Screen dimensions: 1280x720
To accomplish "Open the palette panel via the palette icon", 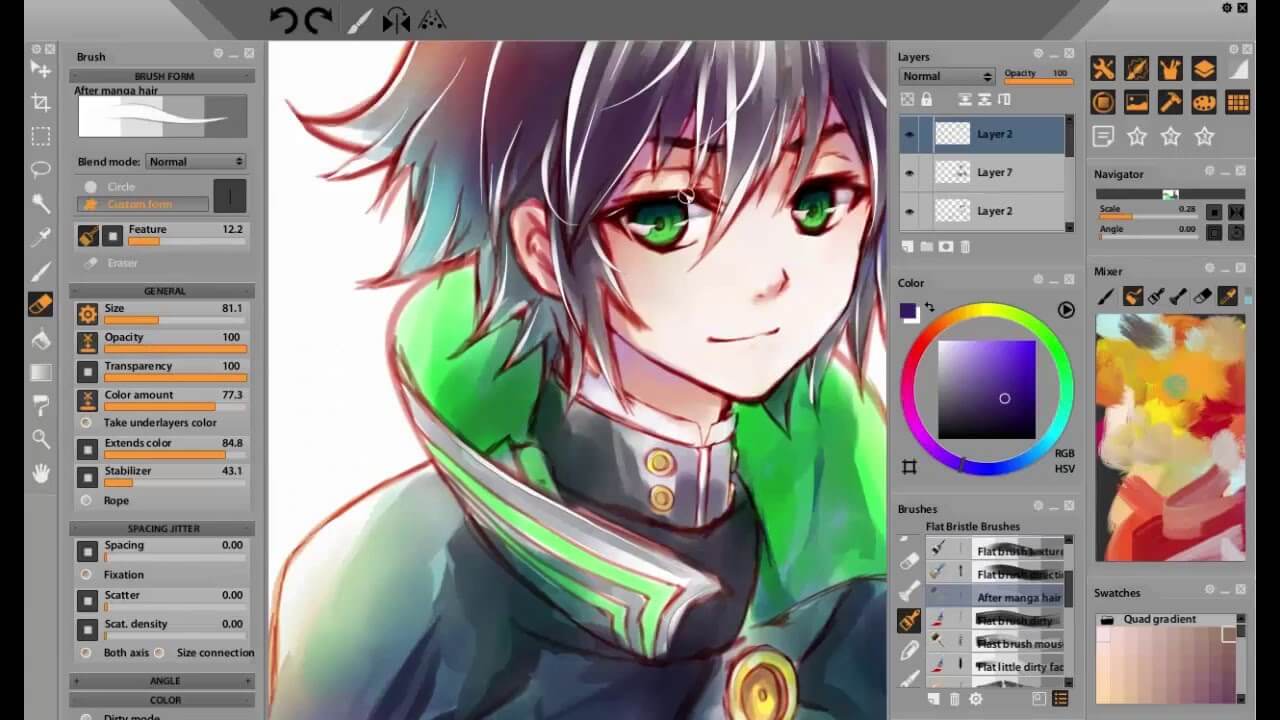I will [1204, 102].
